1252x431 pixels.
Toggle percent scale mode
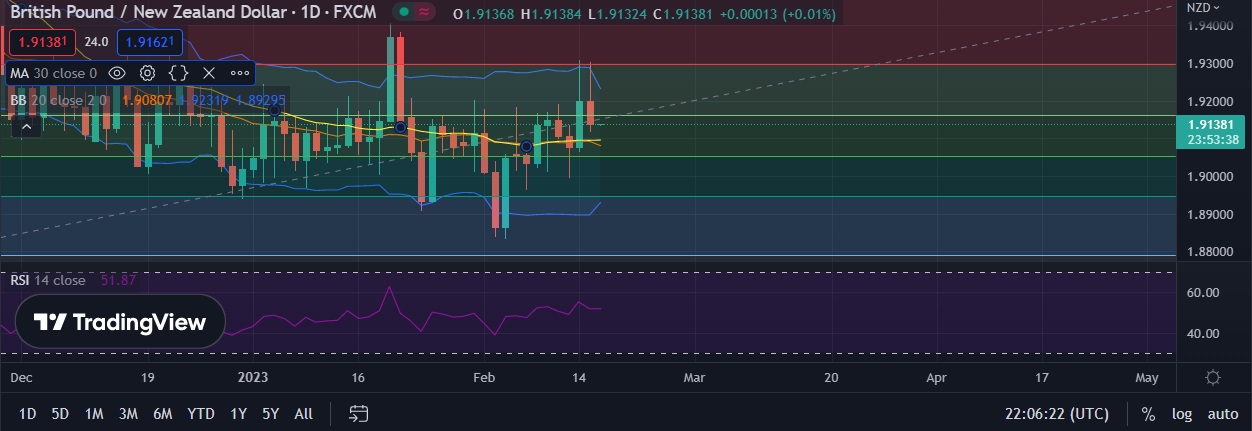(x=1148, y=414)
